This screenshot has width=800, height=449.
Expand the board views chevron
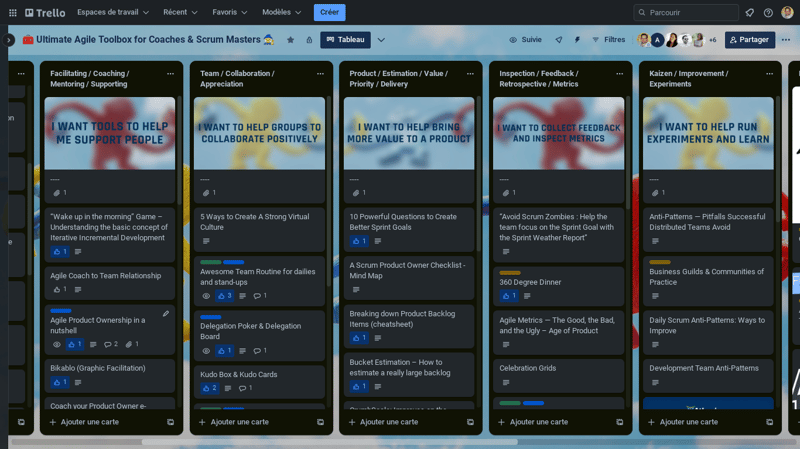[x=381, y=40]
